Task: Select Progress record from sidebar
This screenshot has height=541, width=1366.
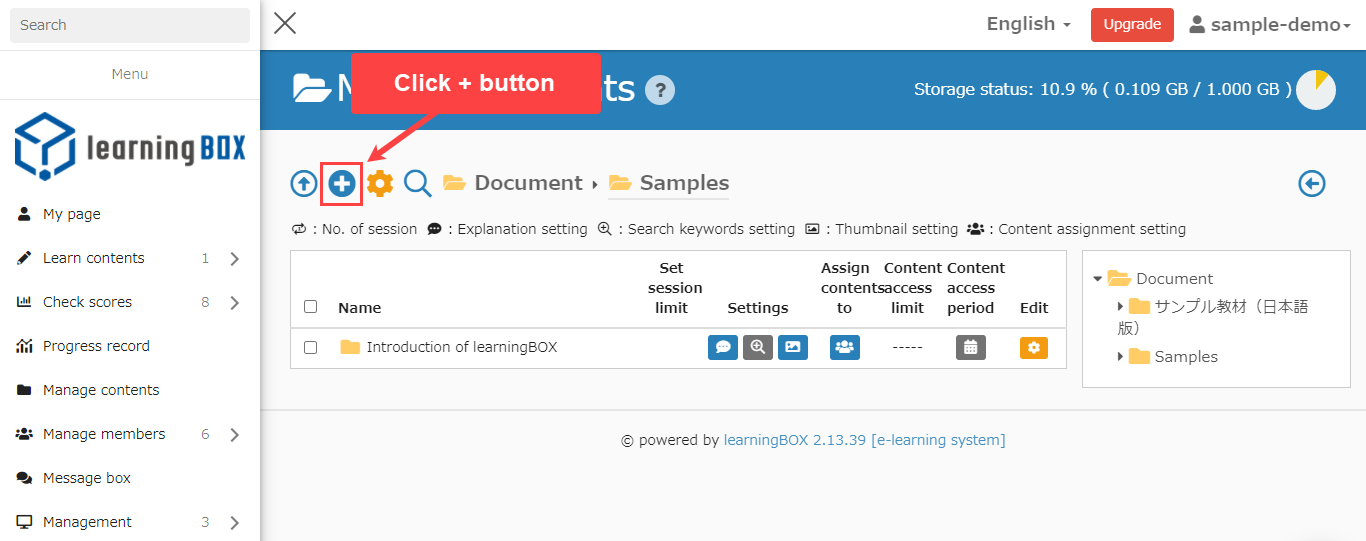Action: pos(96,346)
